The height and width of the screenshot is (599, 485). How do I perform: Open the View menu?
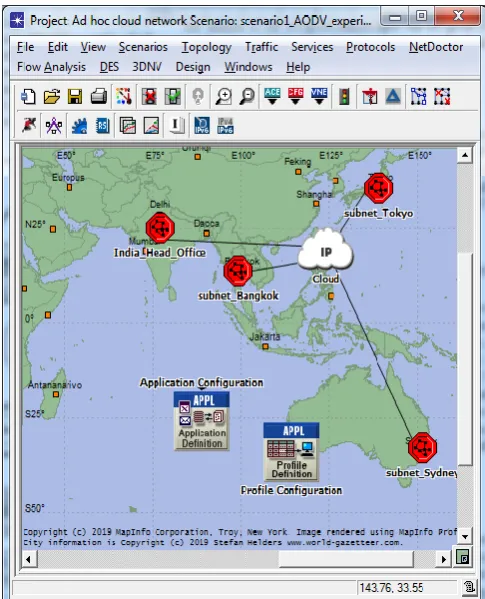[x=93, y=47]
